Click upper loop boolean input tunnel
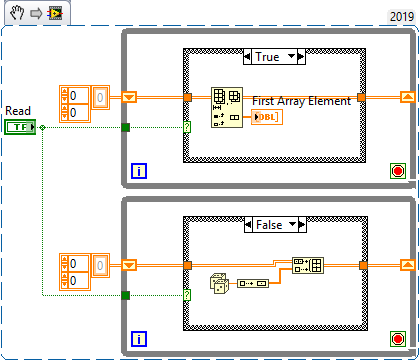The image size is (420, 361). coord(125,127)
